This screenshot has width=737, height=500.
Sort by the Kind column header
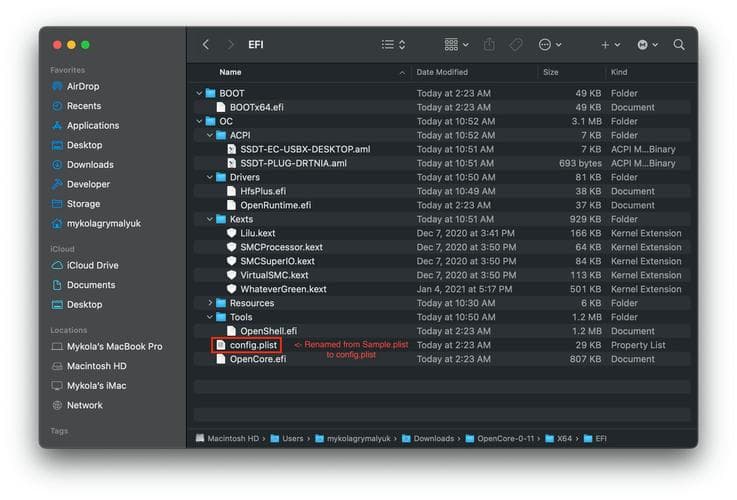[619, 72]
